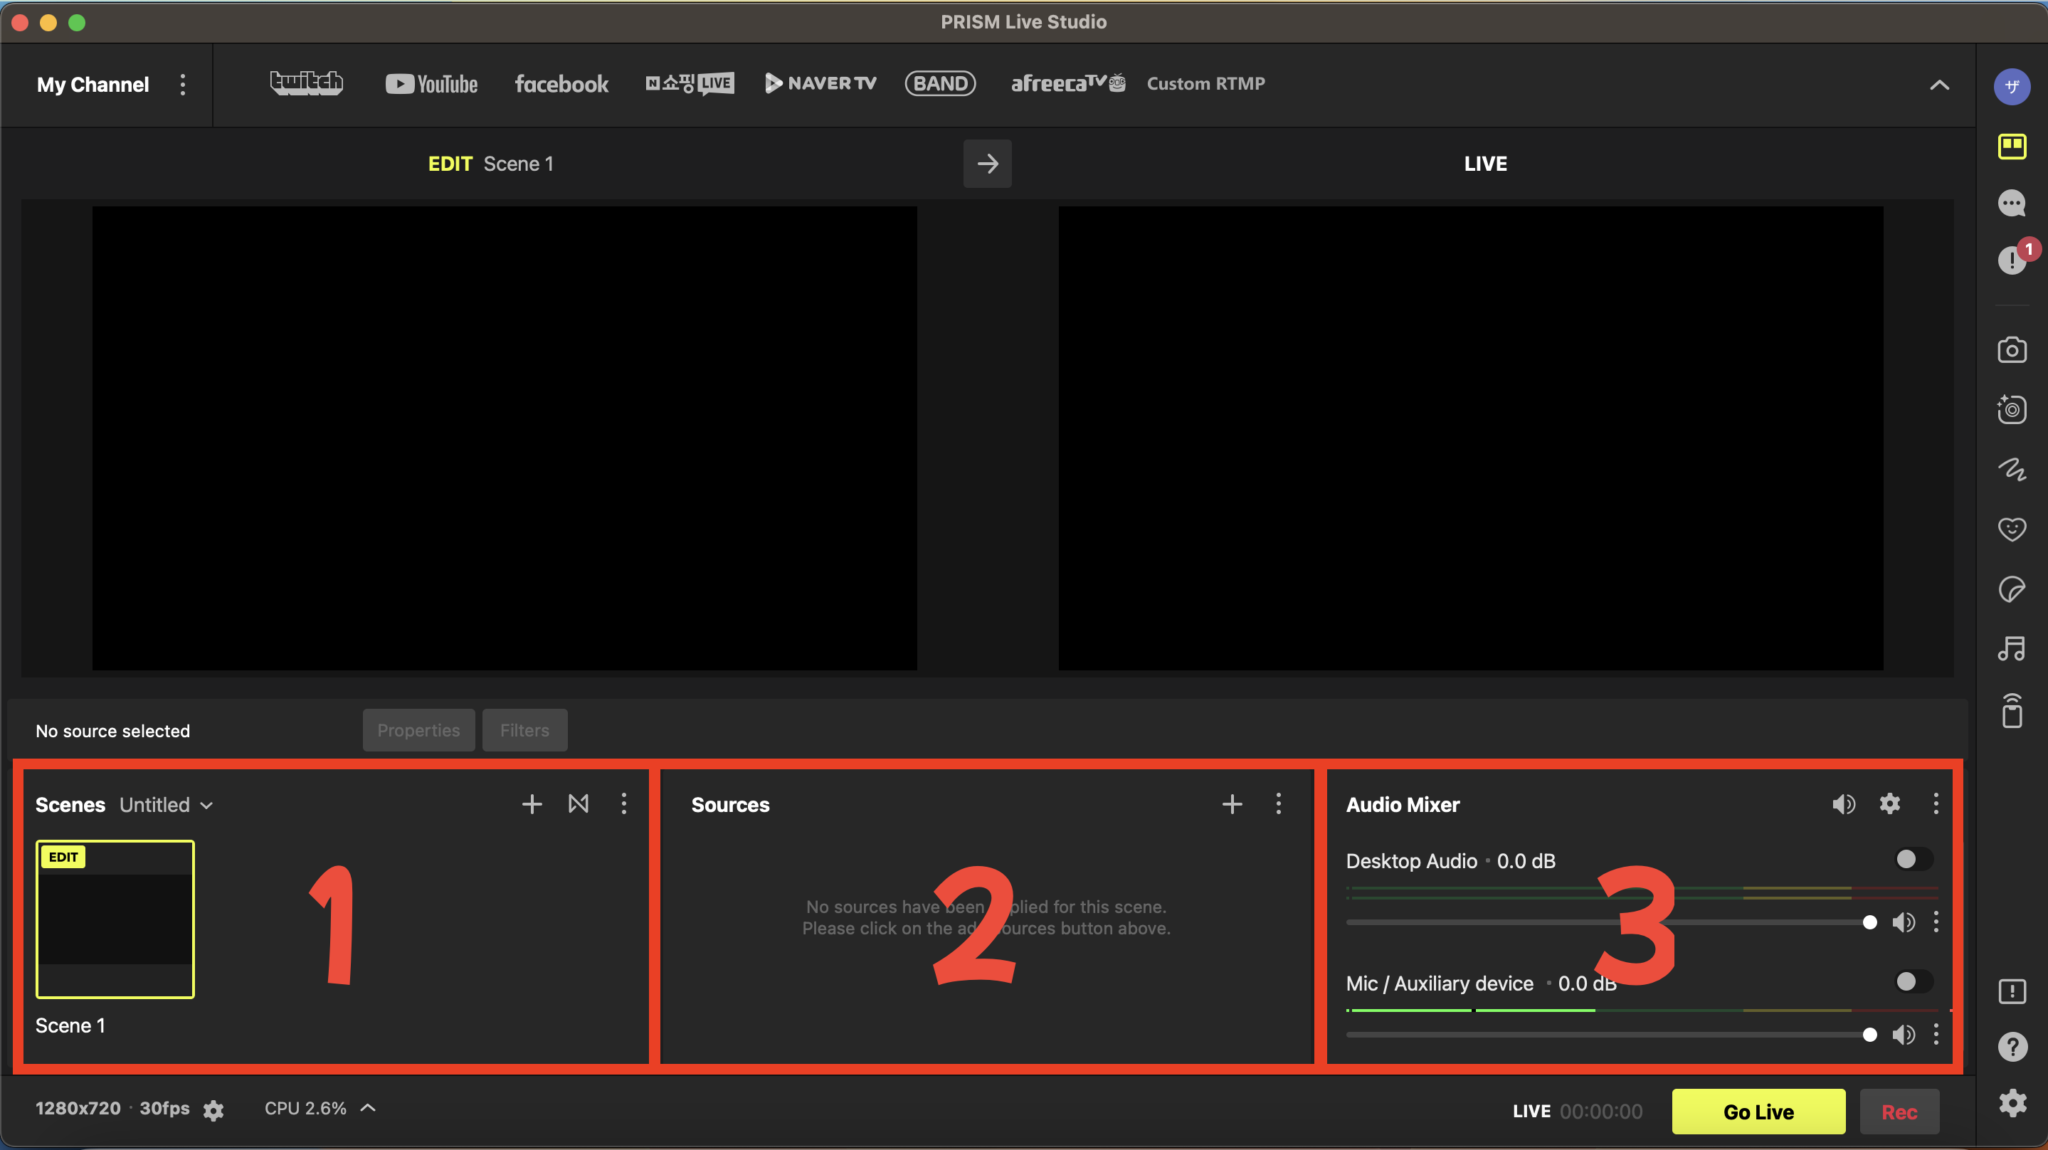This screenshot has width=2048, height=1150.
Task: Click the Mic / Auxiliary volume slider handle
Action: (1869, 1035)
